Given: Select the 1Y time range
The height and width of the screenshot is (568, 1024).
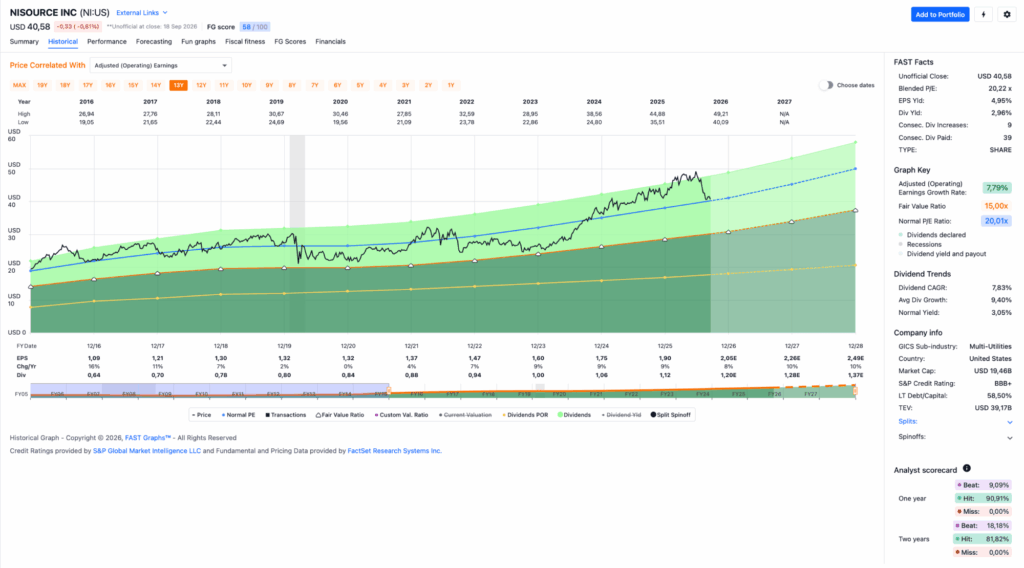Looking at the screenshot, I should coord(451,86).
